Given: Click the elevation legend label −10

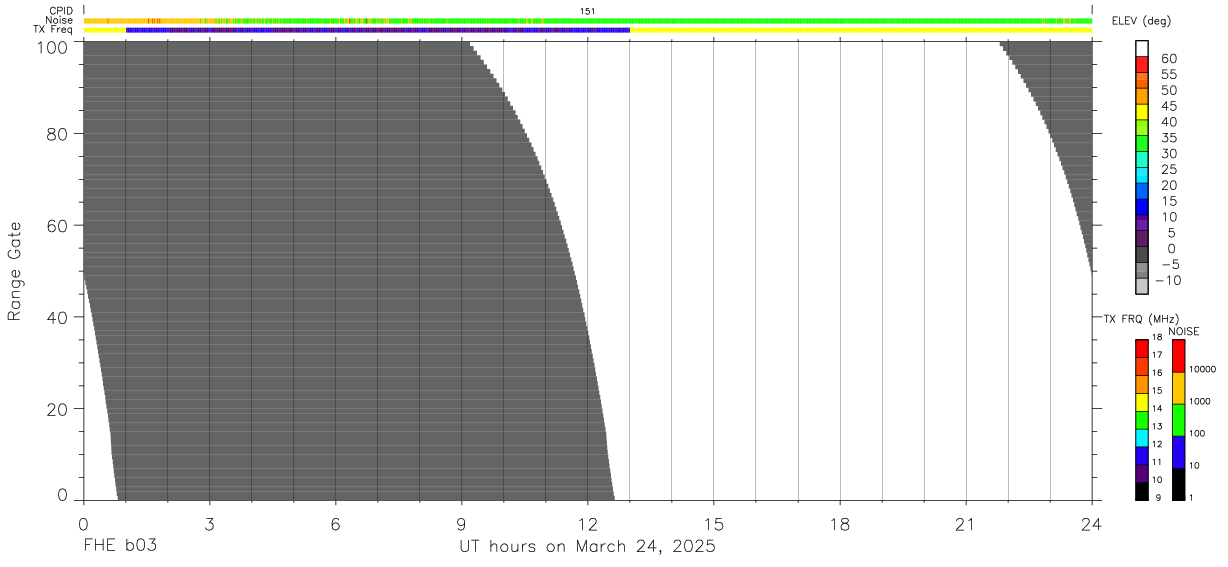Looking at the screenshot, I should click(1166, 280).
